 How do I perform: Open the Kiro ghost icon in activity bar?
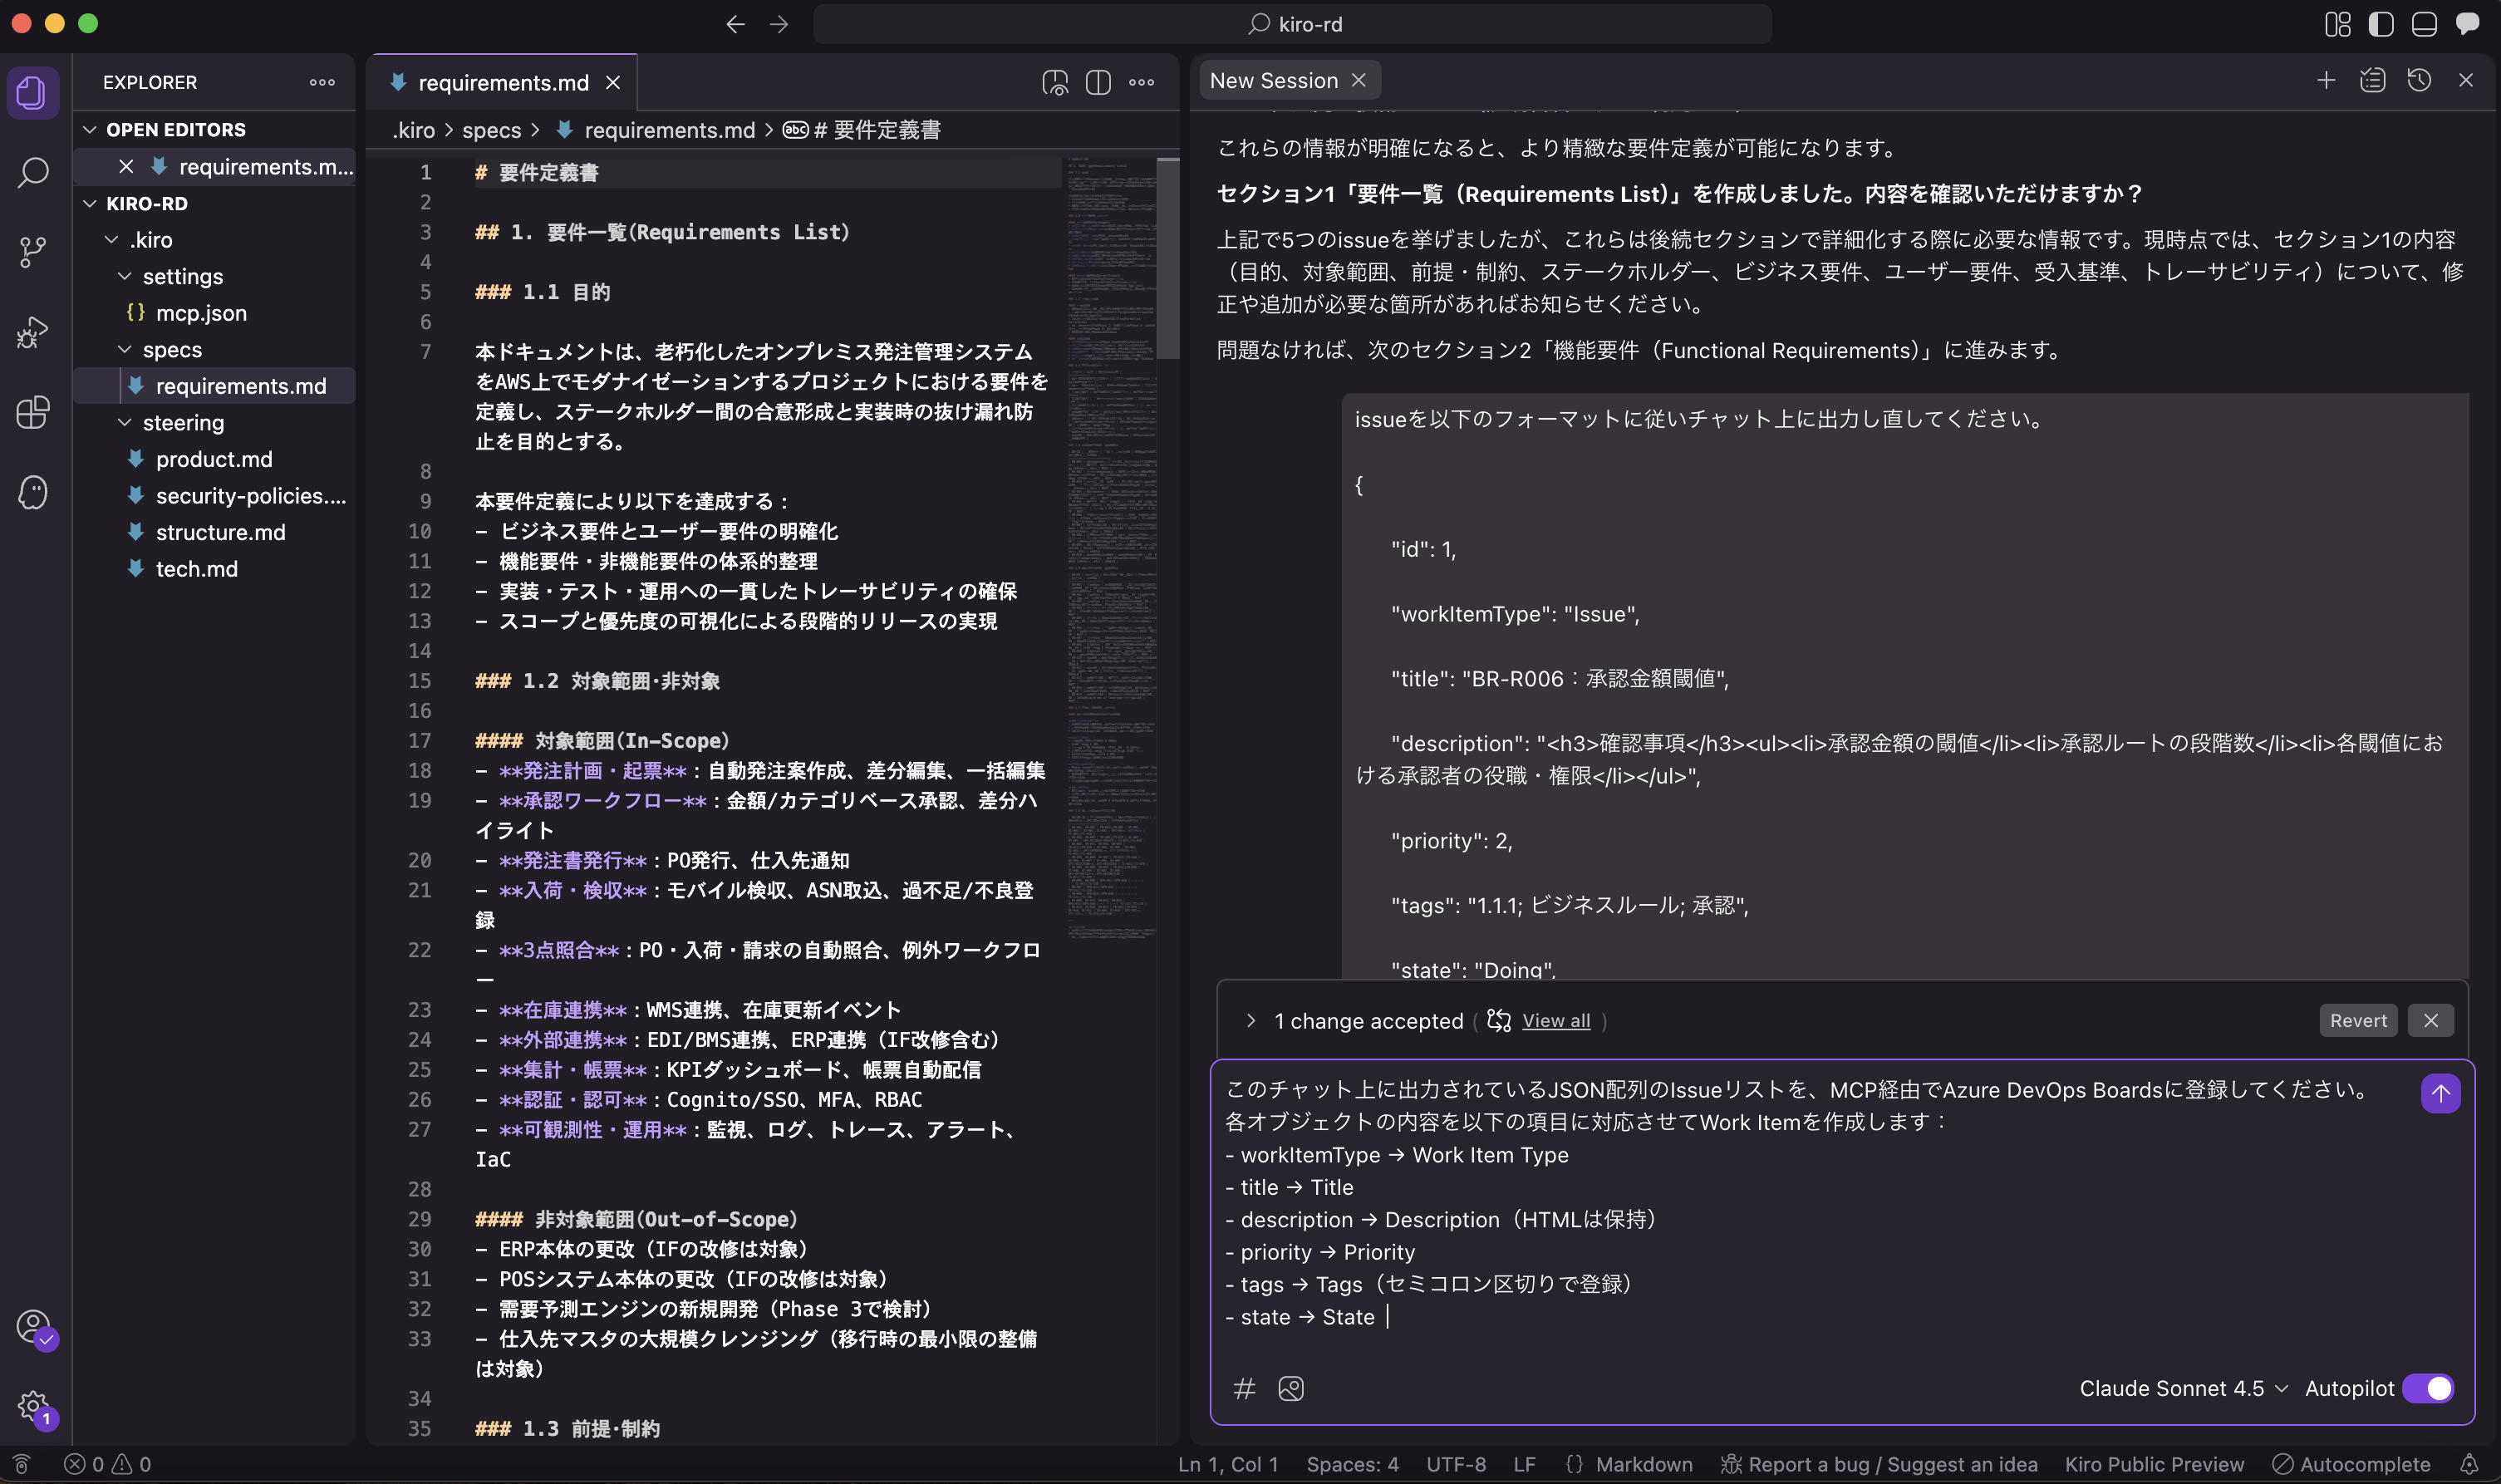(33, 492)
